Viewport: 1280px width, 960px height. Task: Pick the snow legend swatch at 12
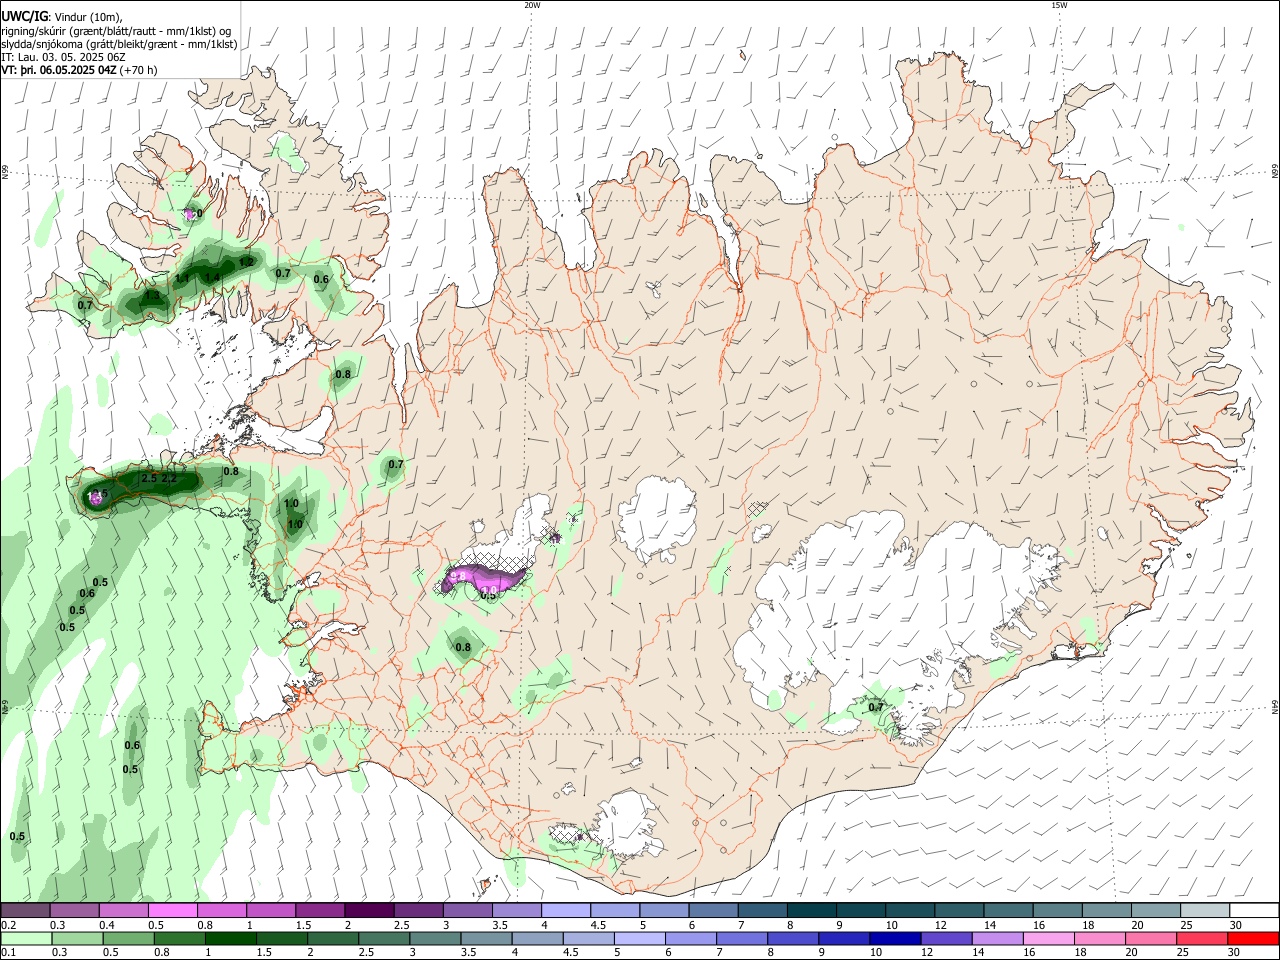tap(957, 910)
